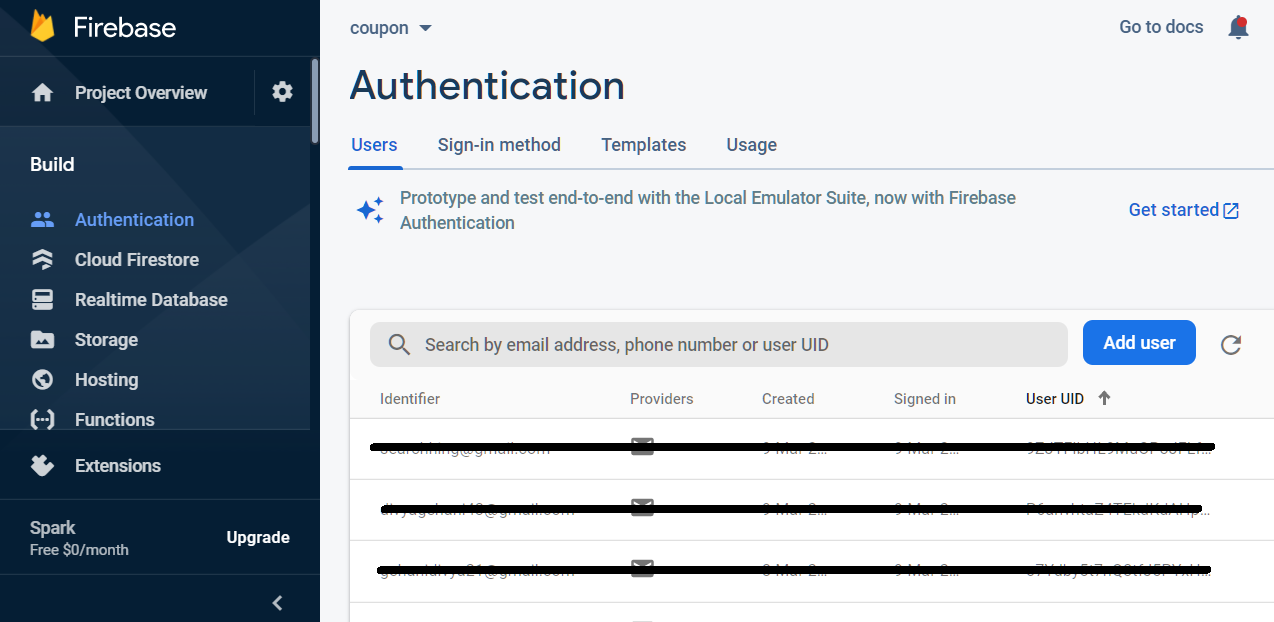The width and height of the screenshot is (1274, 622).
Task: Click the Identifier column header
Action: [410, 399]
